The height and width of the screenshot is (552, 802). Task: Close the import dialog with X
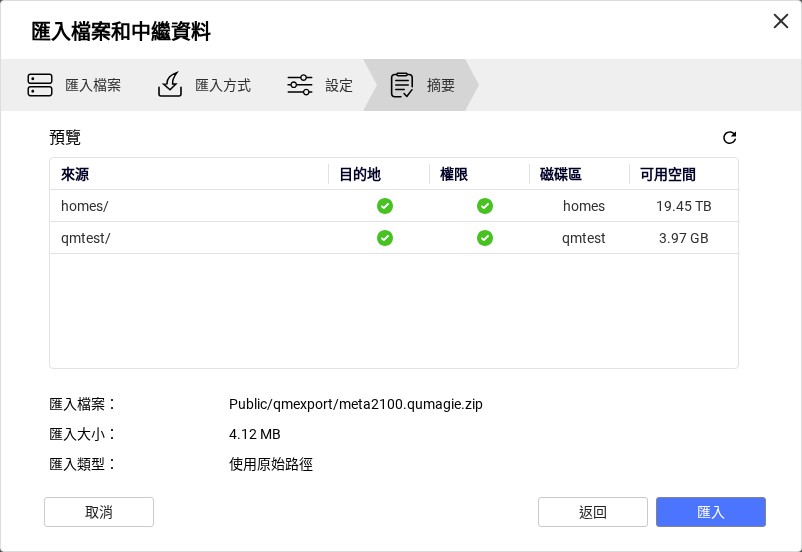click(x=781, y=21)
